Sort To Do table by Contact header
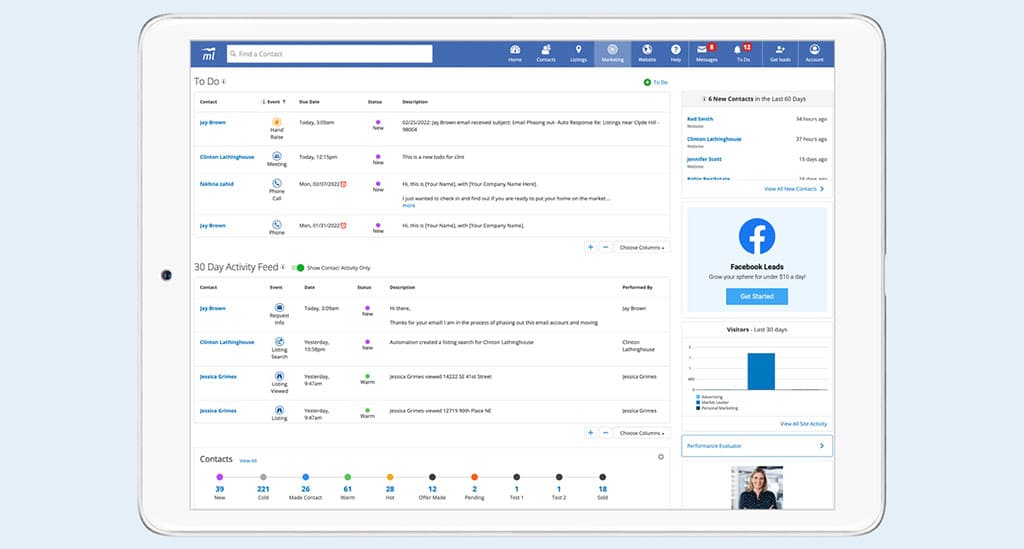 pos(208,102)
